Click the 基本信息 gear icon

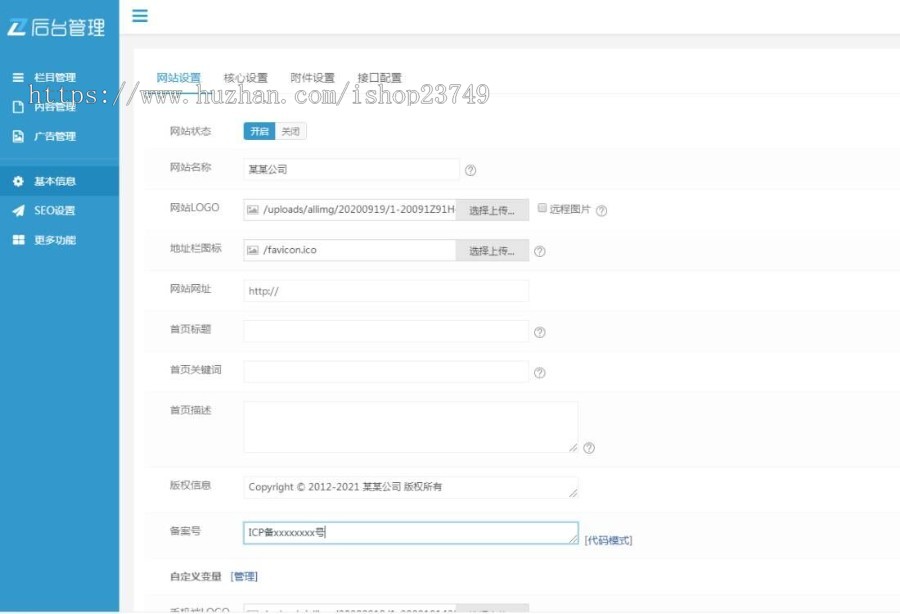18,181
